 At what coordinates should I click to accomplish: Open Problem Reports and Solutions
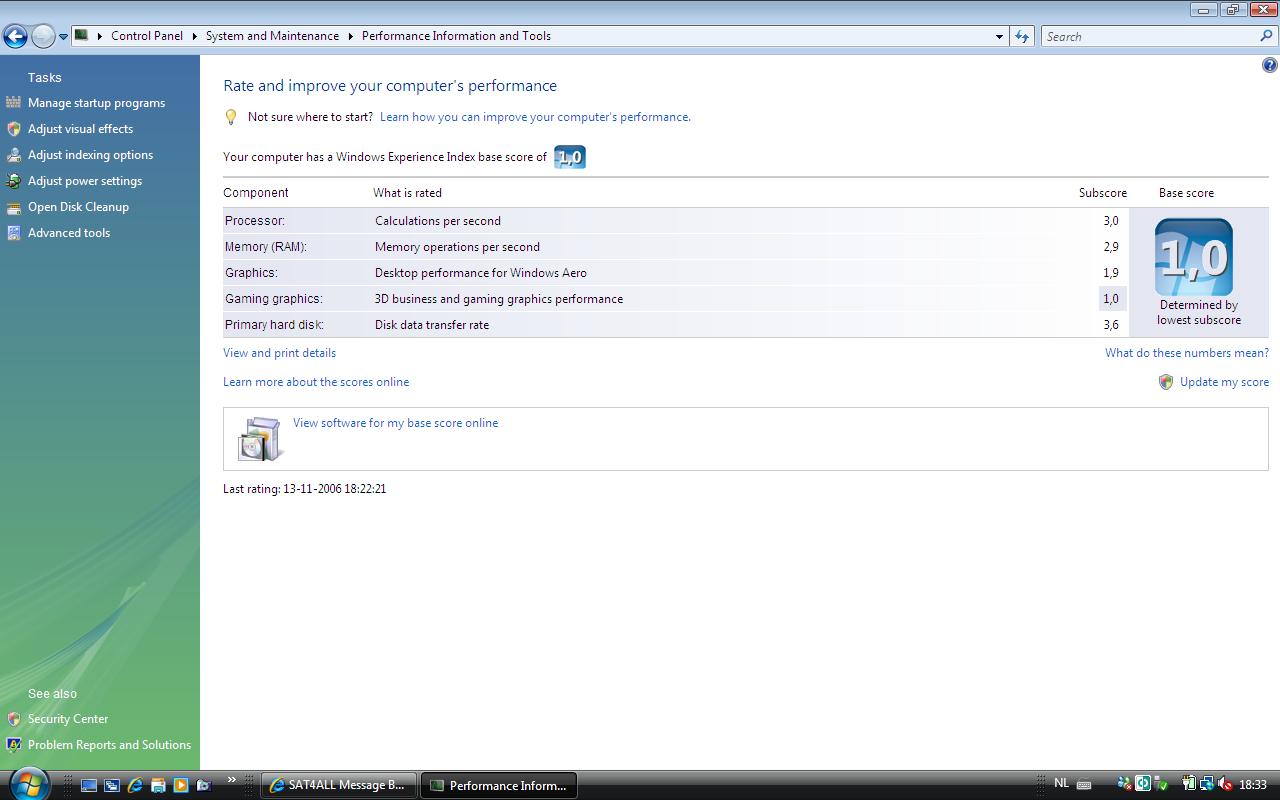click(109, 745)
